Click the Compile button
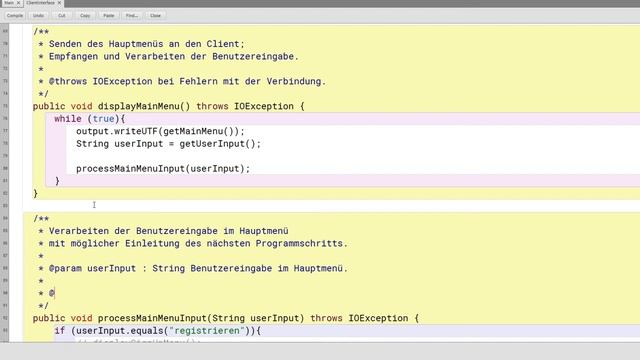The width and height of the screenshot is (640, 360). click(15, 16)
